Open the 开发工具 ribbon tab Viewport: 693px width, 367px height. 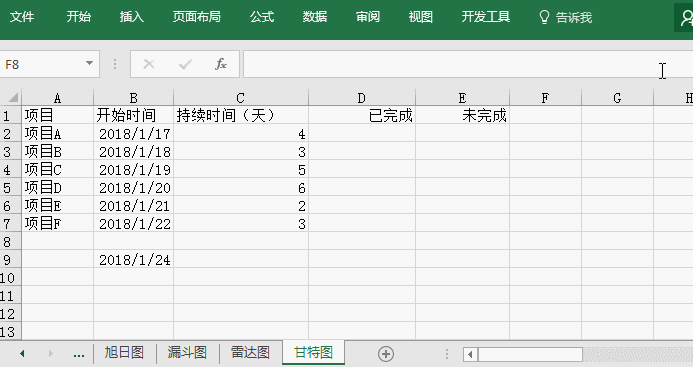pos(486,17)
